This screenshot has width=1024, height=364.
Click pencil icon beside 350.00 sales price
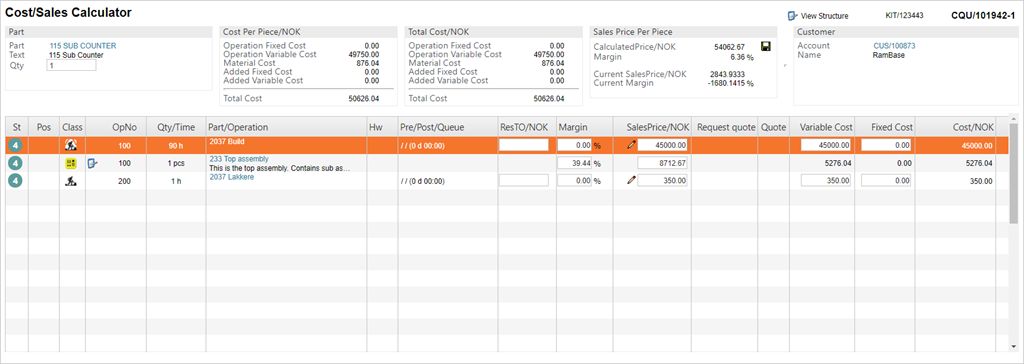click(x=631, y=181)
